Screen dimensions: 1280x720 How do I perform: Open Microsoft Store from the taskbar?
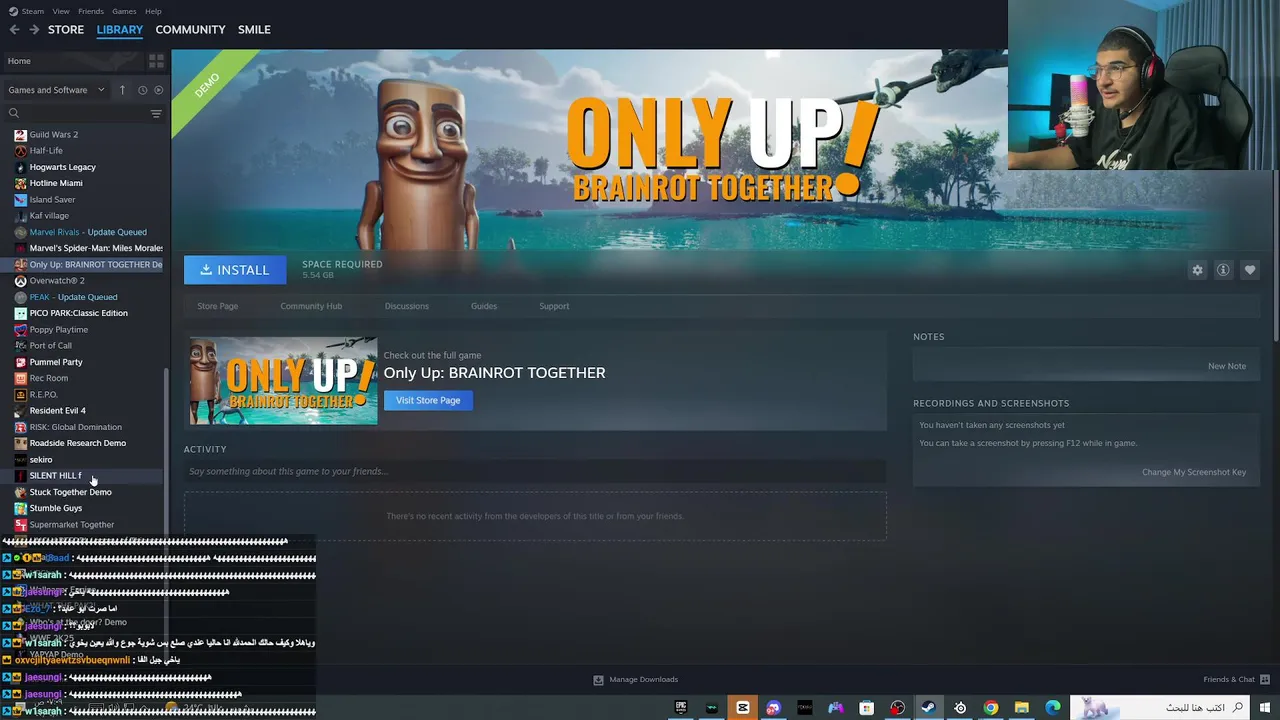[x=867, y=708]
